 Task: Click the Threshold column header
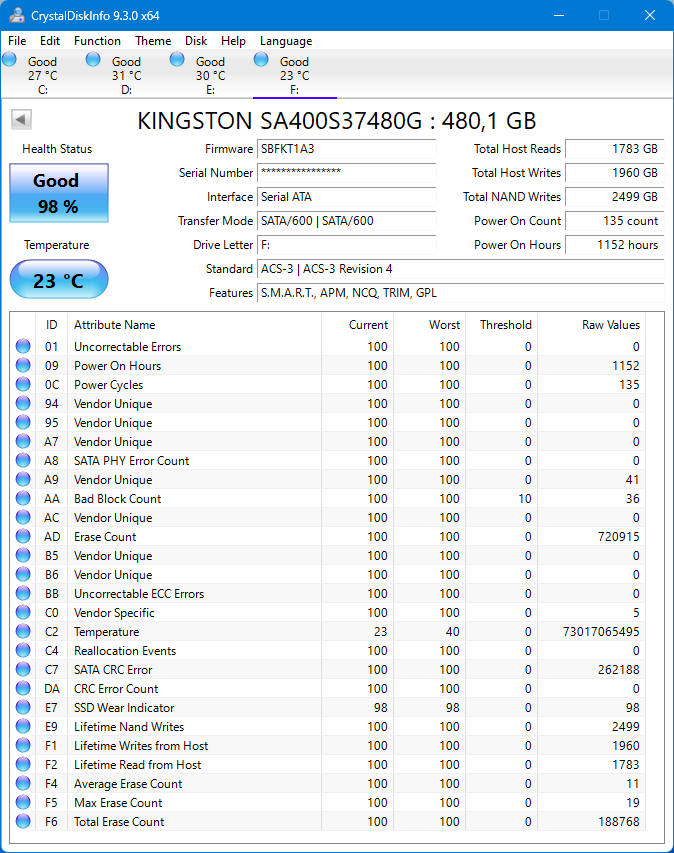coord(502,325)
